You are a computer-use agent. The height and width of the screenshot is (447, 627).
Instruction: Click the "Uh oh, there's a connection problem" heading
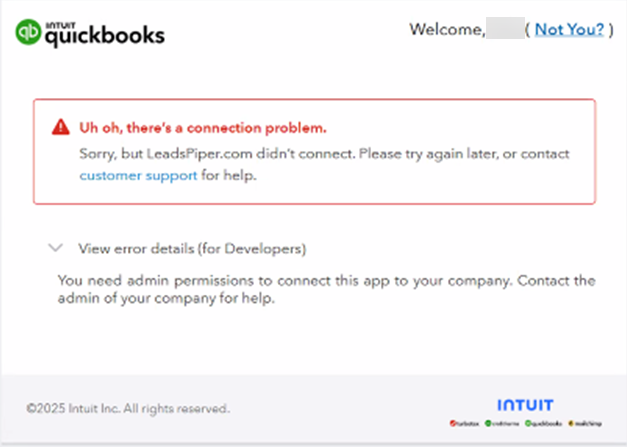(203, 128)
